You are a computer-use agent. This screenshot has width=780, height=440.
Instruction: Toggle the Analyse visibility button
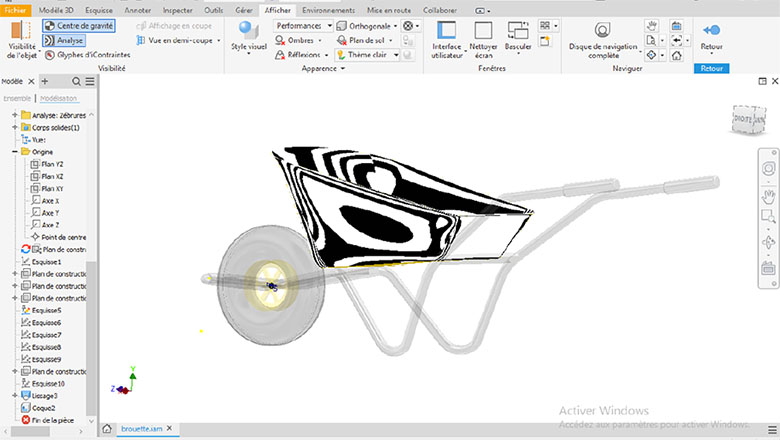pyautogui.click(x=64, y=40)
